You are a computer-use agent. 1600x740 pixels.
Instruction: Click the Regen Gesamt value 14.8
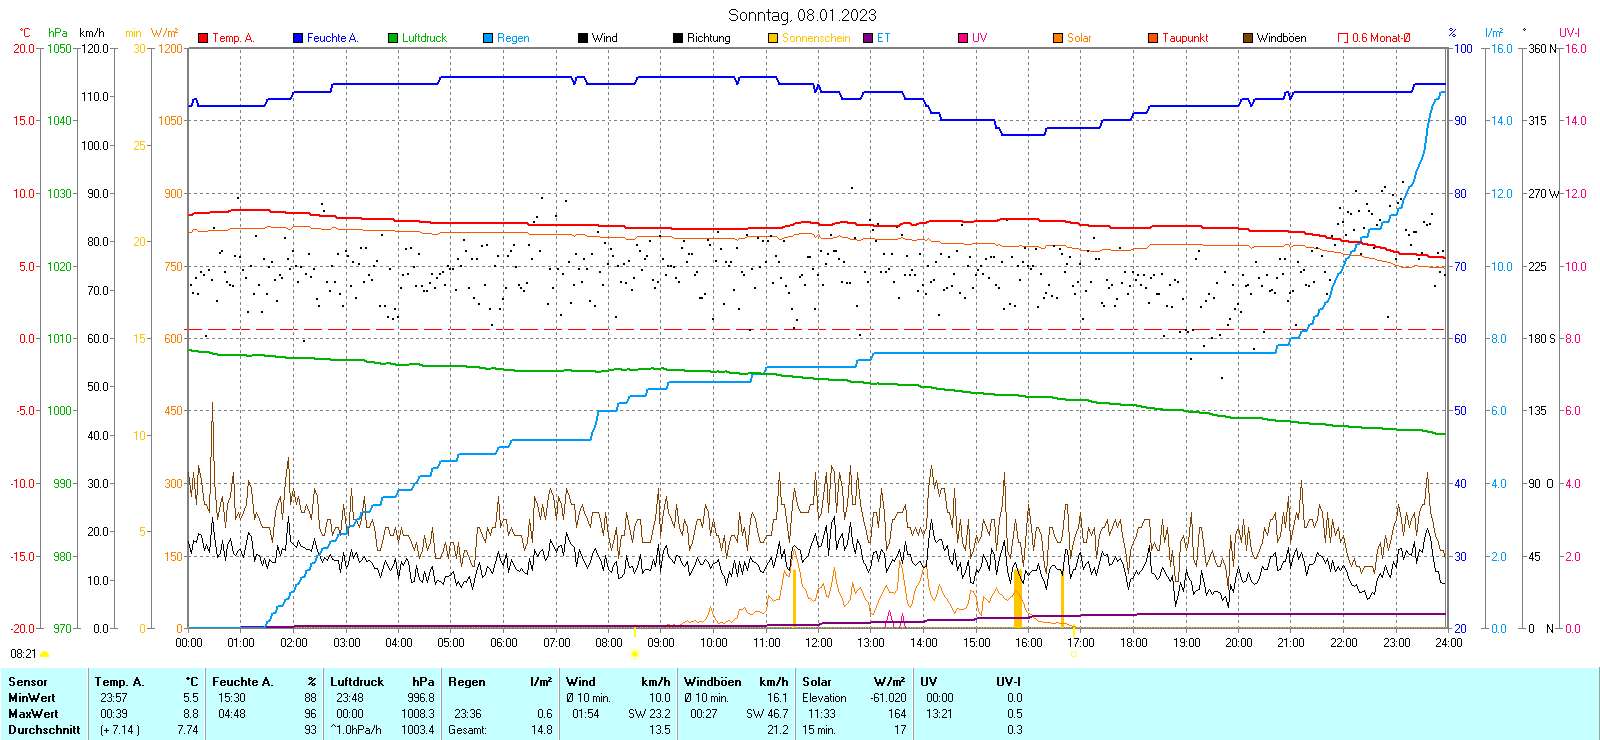click(541, 730)
